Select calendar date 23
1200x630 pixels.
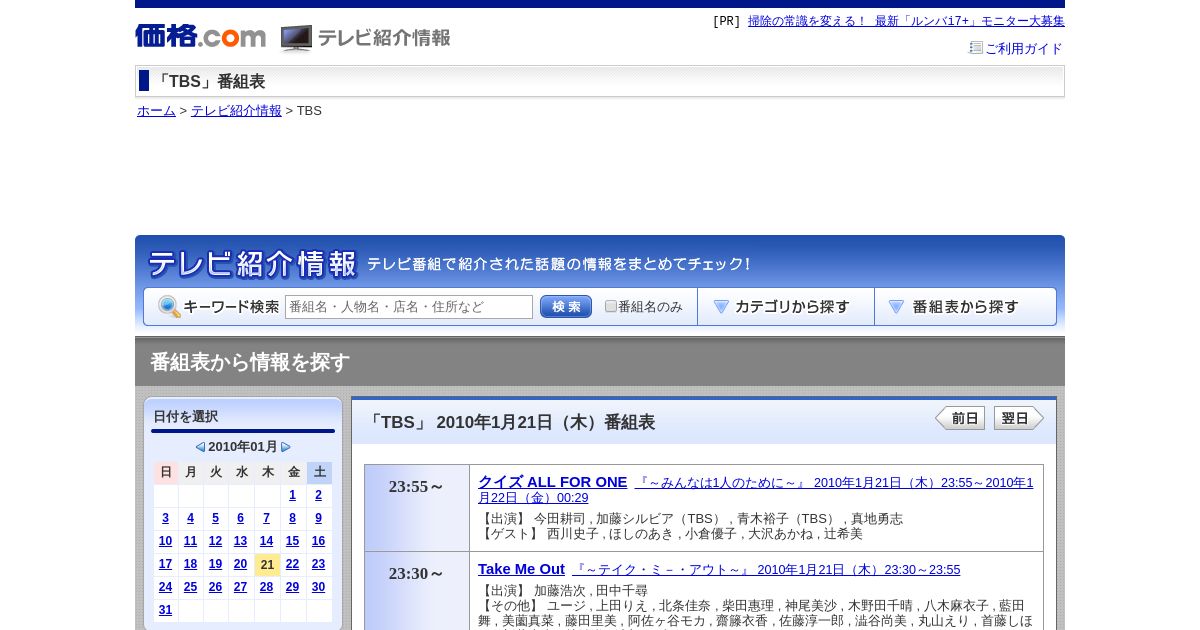coord(318,564)
